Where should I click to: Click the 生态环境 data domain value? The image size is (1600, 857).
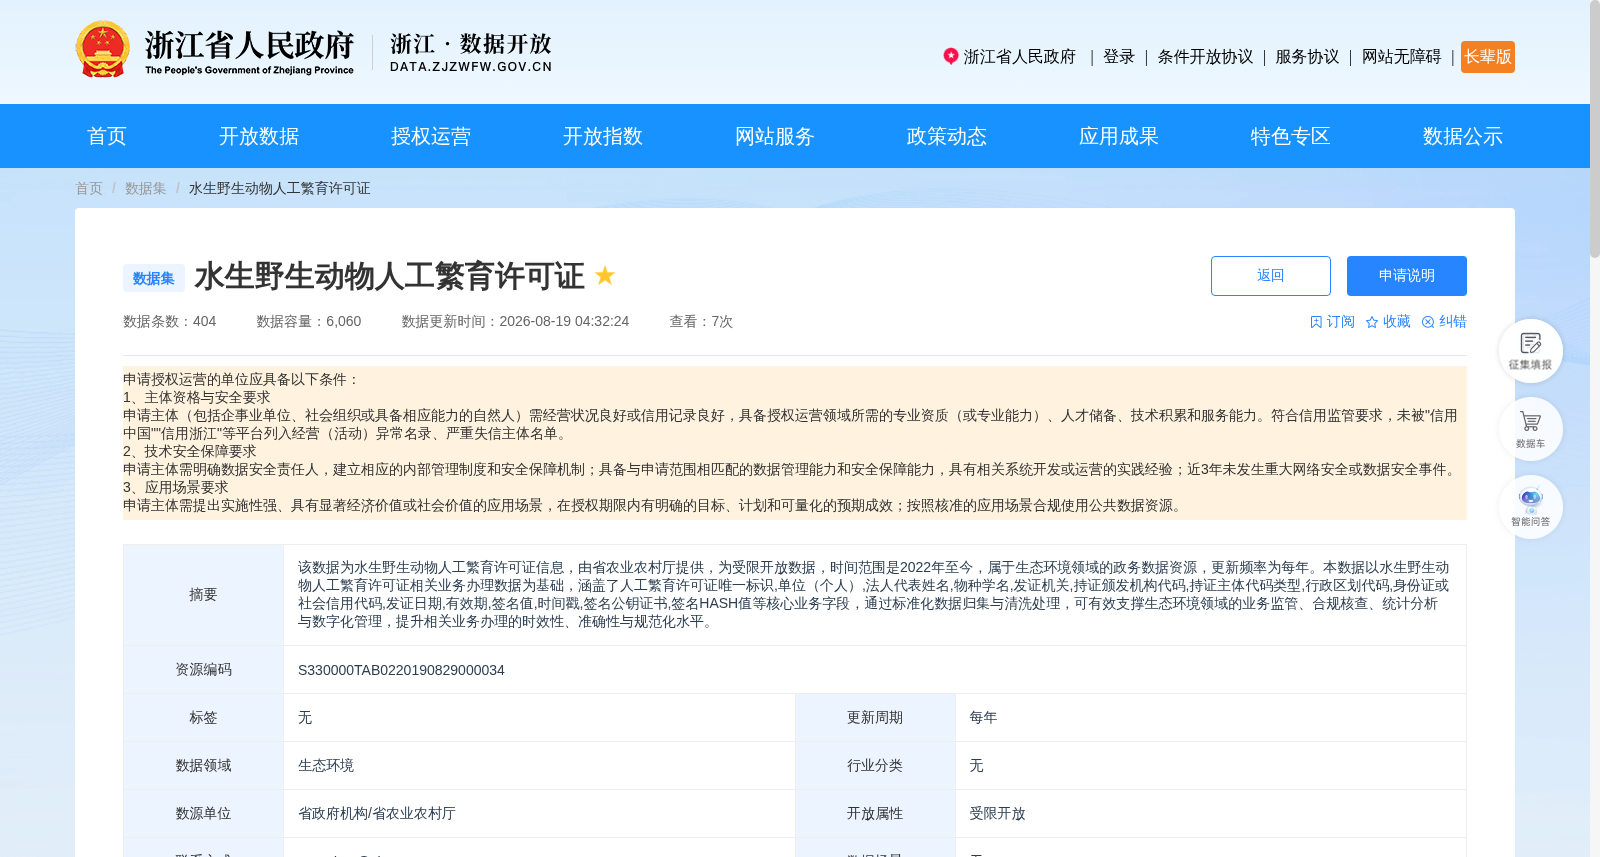click(326, 766)
